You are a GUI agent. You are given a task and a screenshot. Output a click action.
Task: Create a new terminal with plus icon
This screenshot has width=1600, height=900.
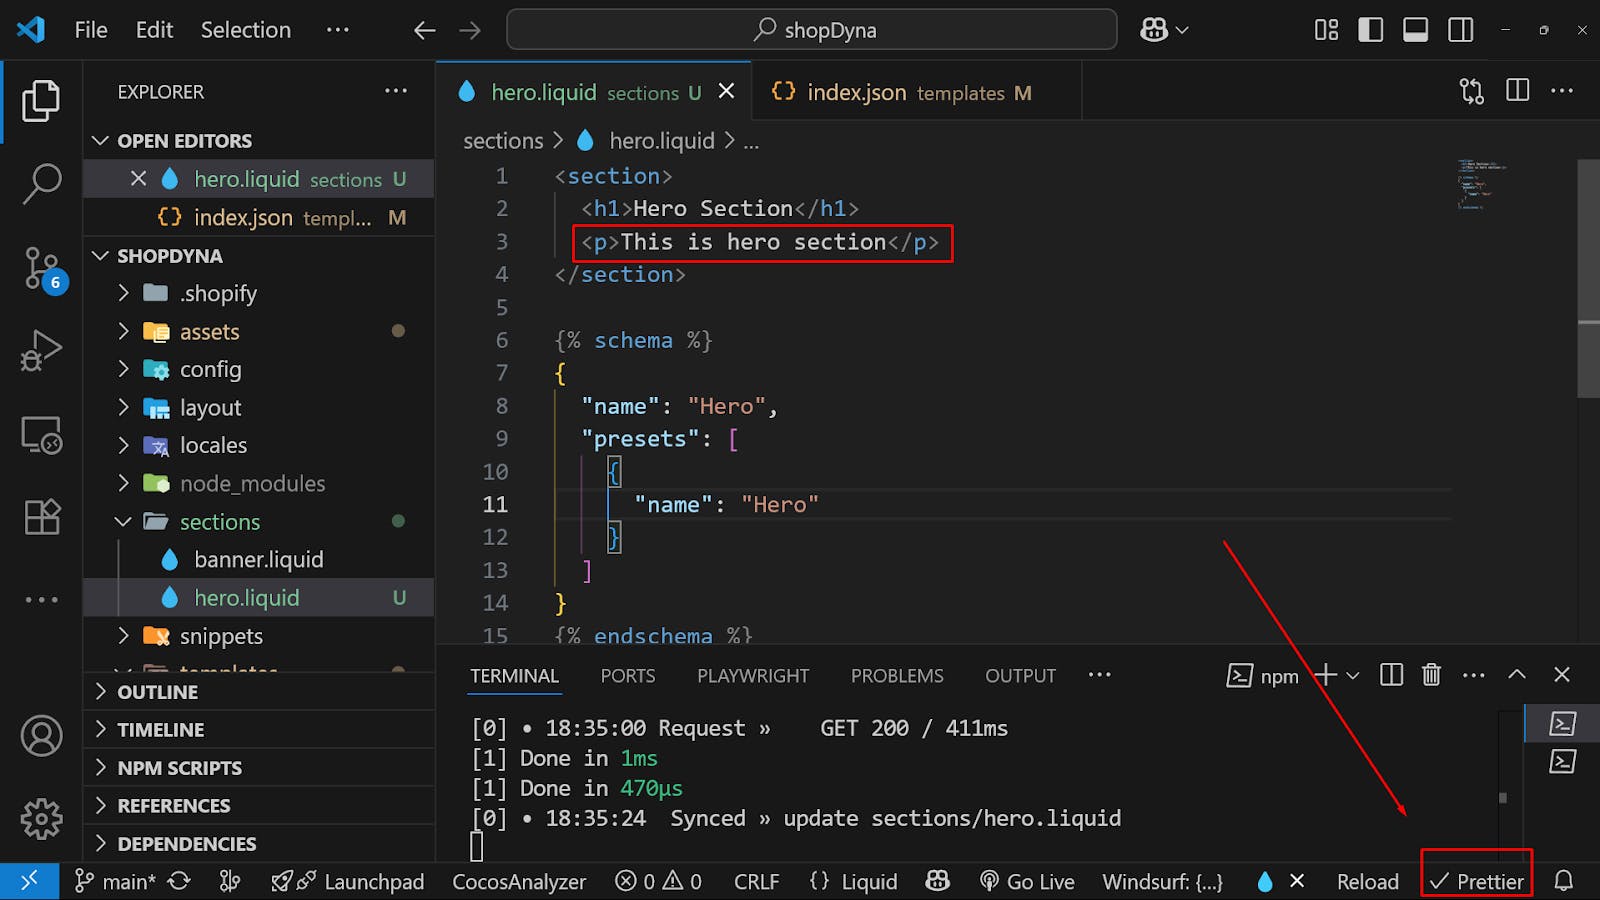1325,675
